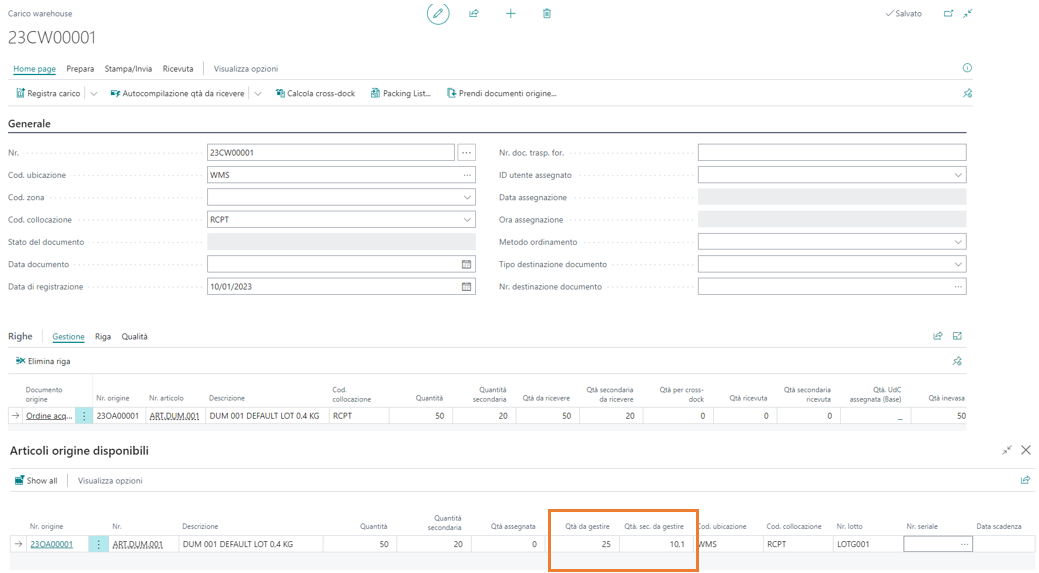Screen dimensions: 1039x573
Task: Switch to the Prepara tab
Action: [x=80, y=69]
